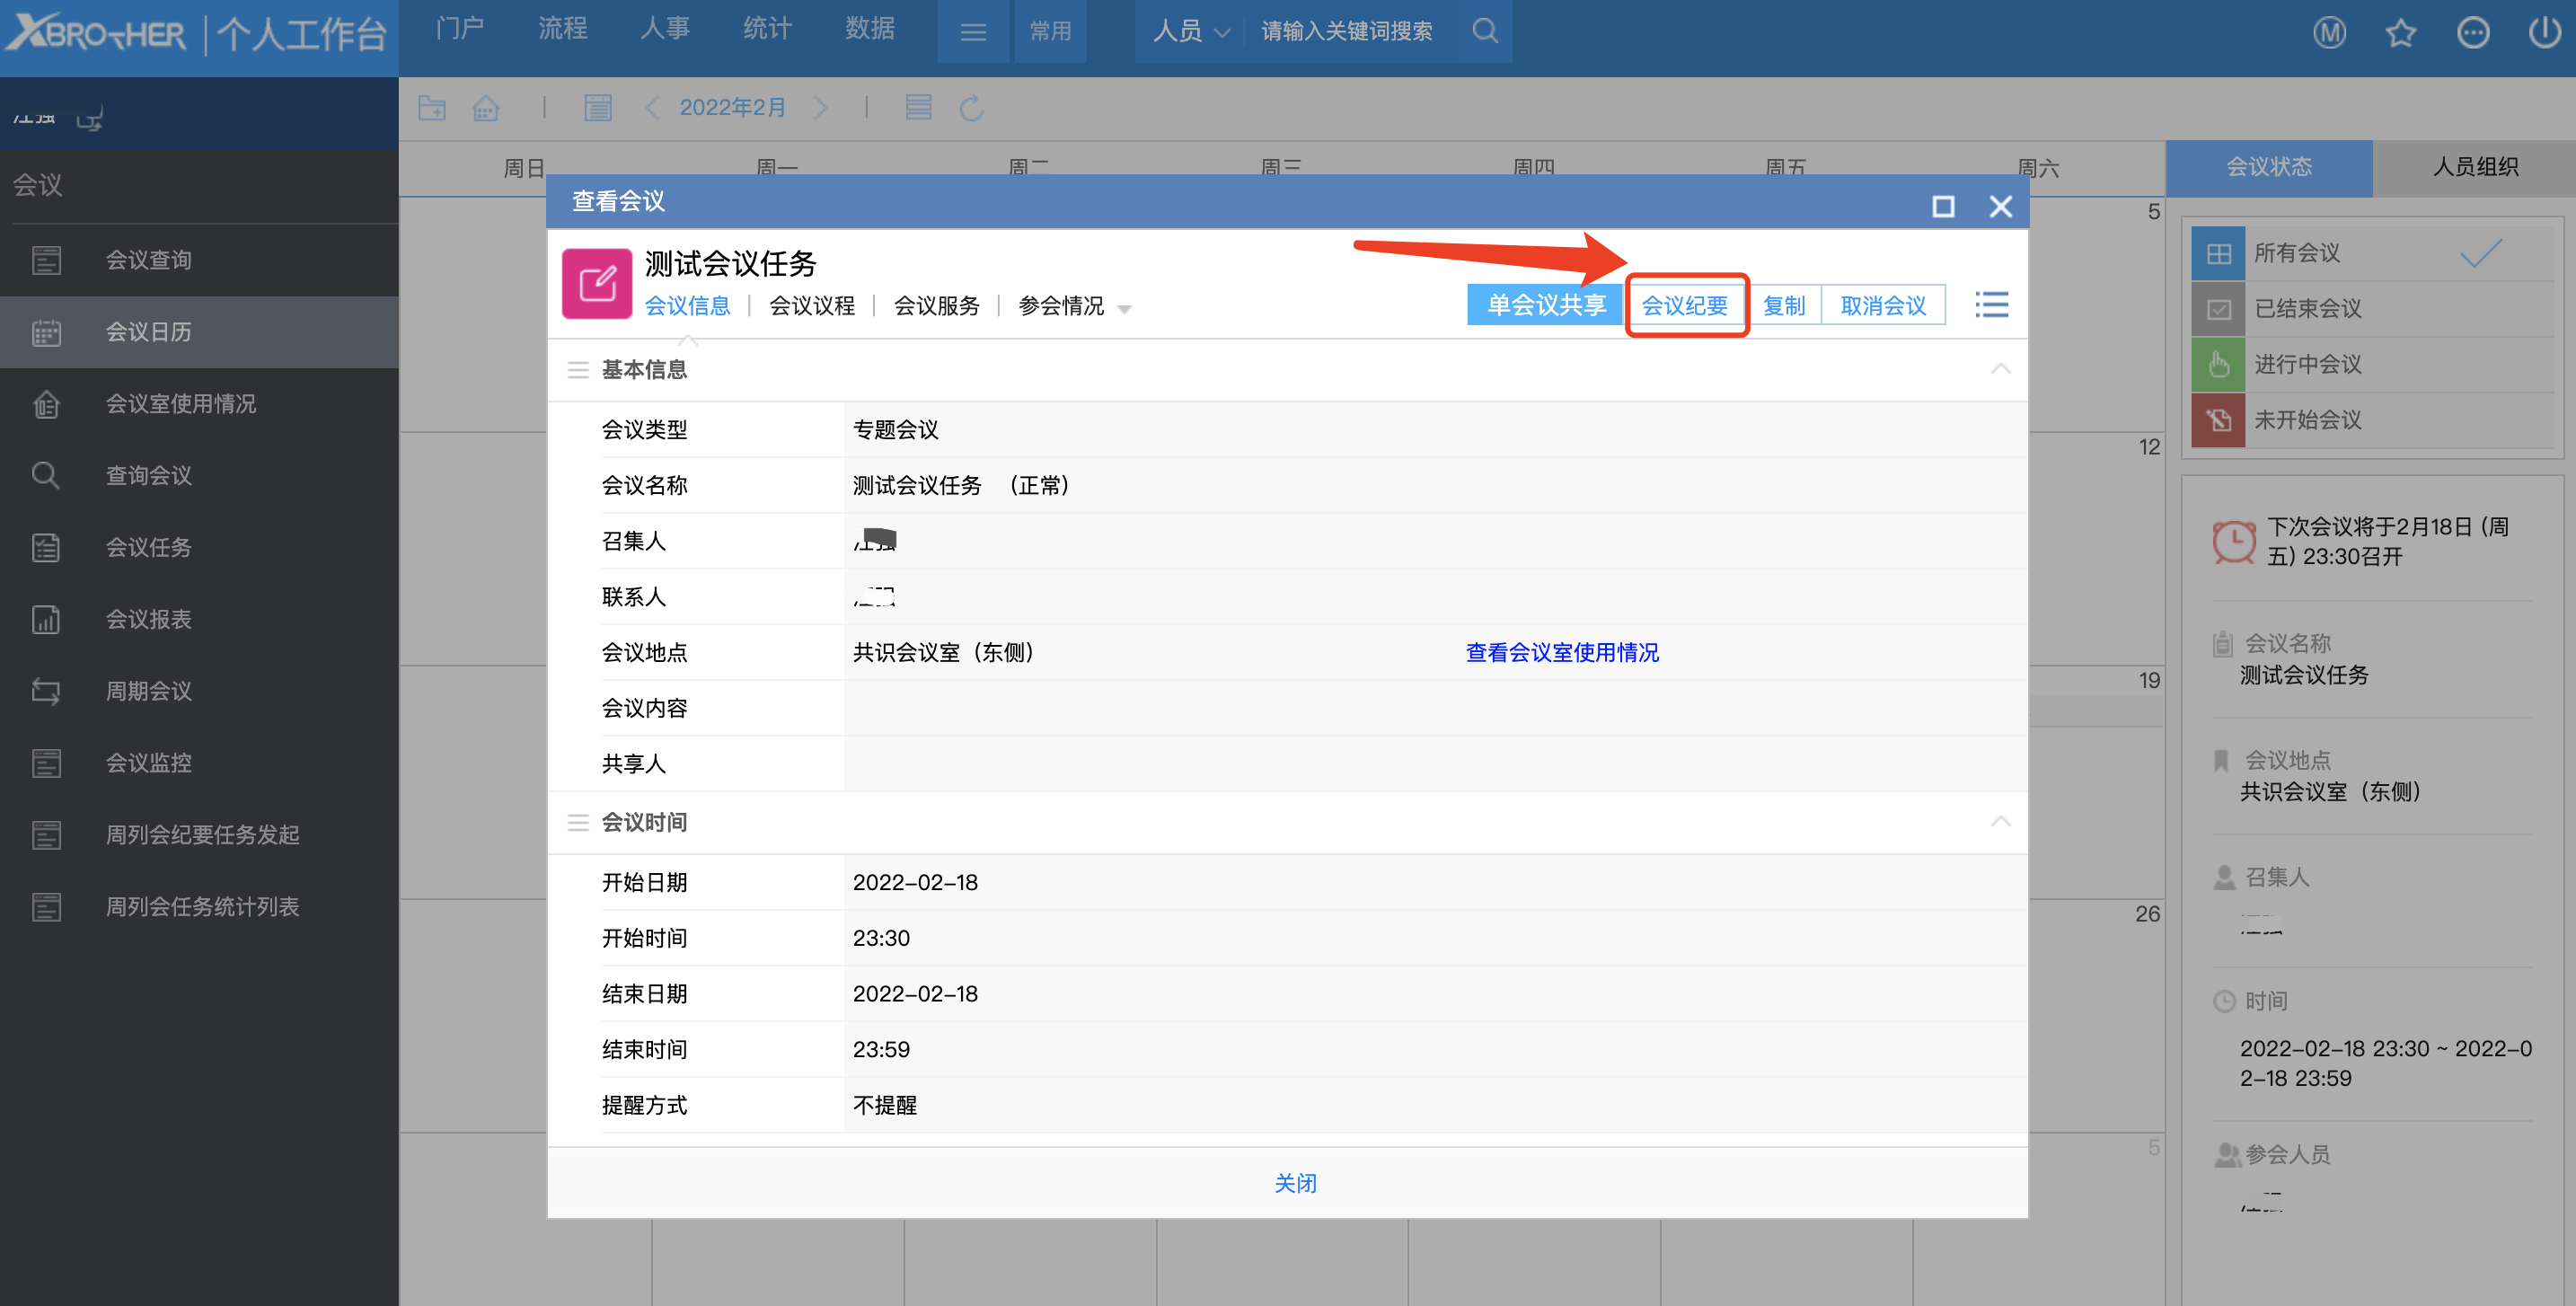Click 关闭 at dialog bottom
The width and height of the screenshot is (2576, 1306).
pos(1294,1182)
